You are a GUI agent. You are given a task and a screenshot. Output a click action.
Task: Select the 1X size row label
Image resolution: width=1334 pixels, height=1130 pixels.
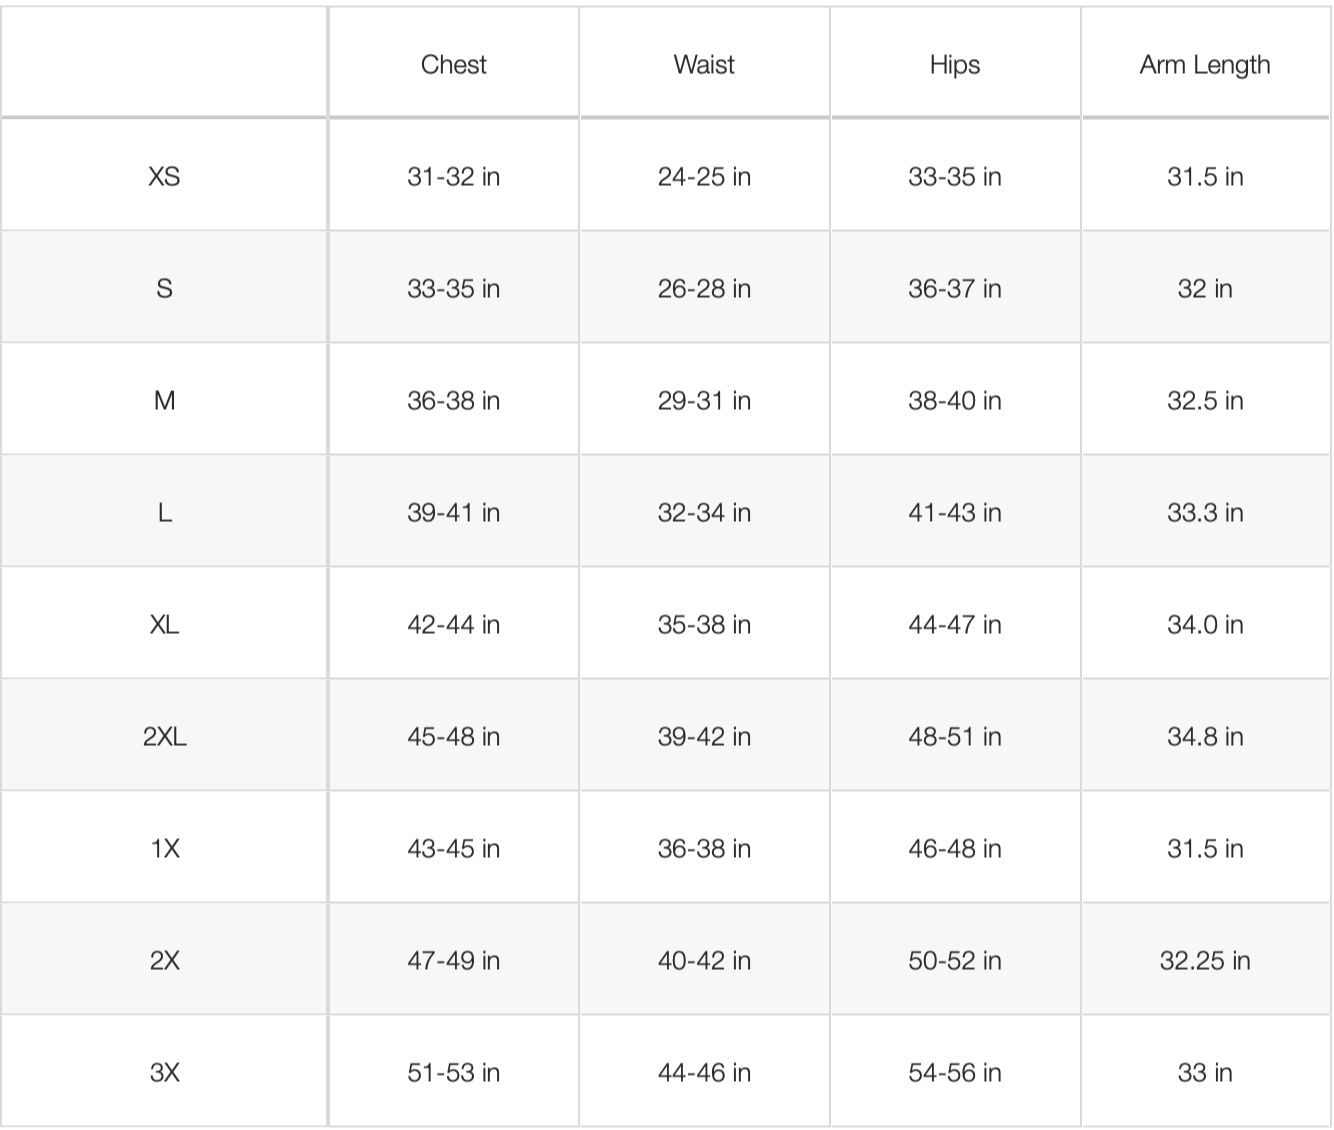pyautogui.click(x=164, y=849)
